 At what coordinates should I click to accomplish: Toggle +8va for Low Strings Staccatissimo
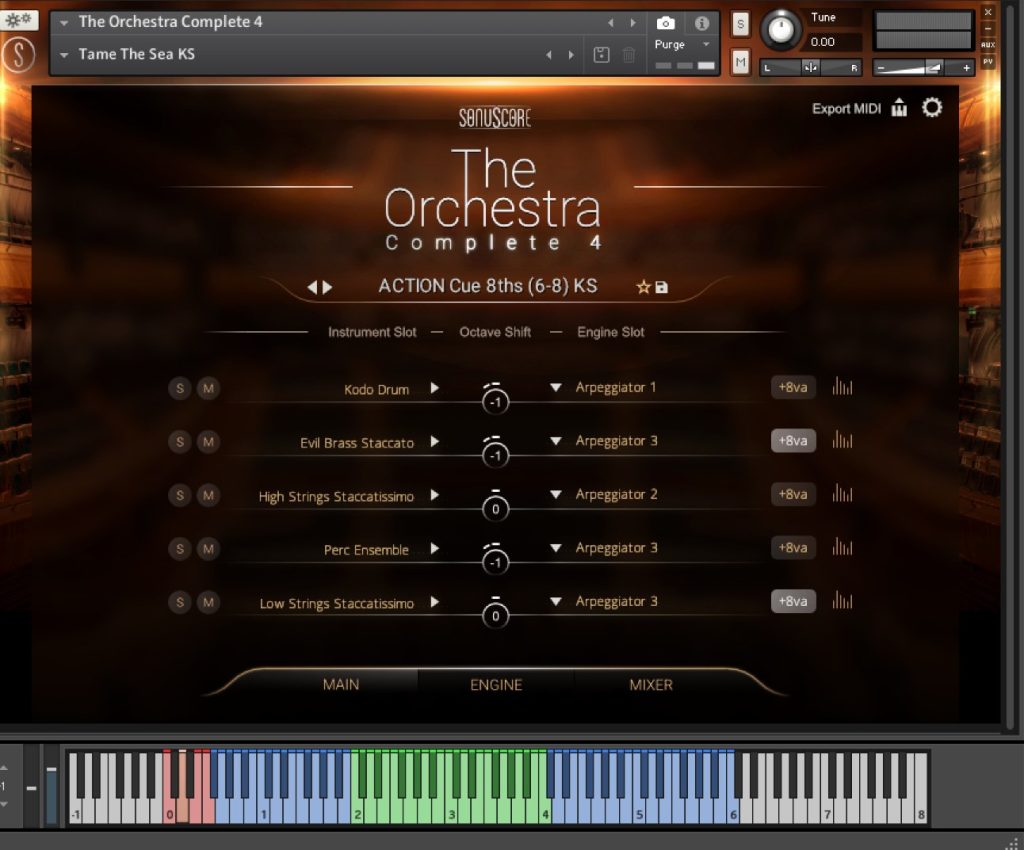pyautogui.click(x=792, y=601)
